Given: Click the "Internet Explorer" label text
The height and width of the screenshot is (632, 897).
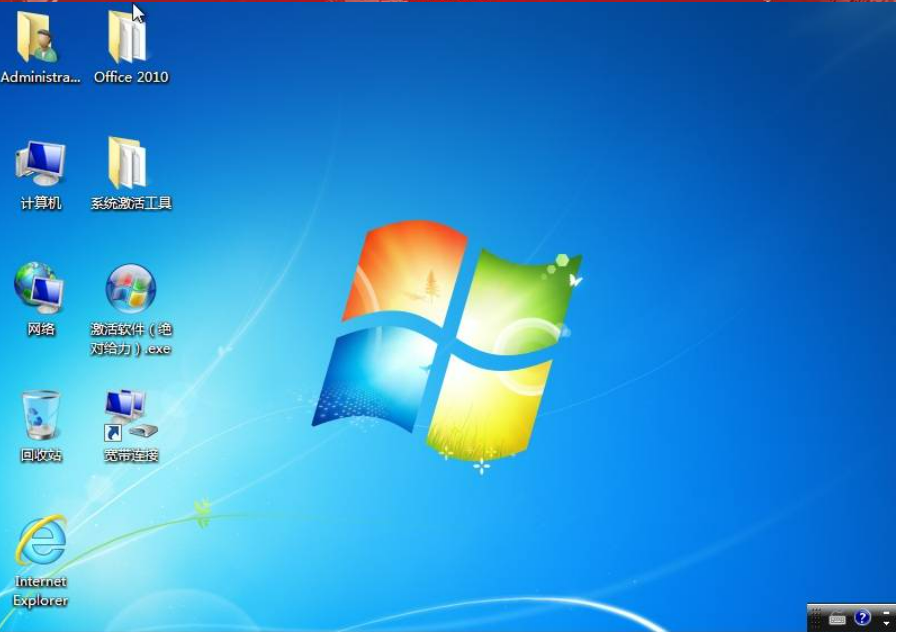Looking at the screenshot, I should (x=40, y=590).
